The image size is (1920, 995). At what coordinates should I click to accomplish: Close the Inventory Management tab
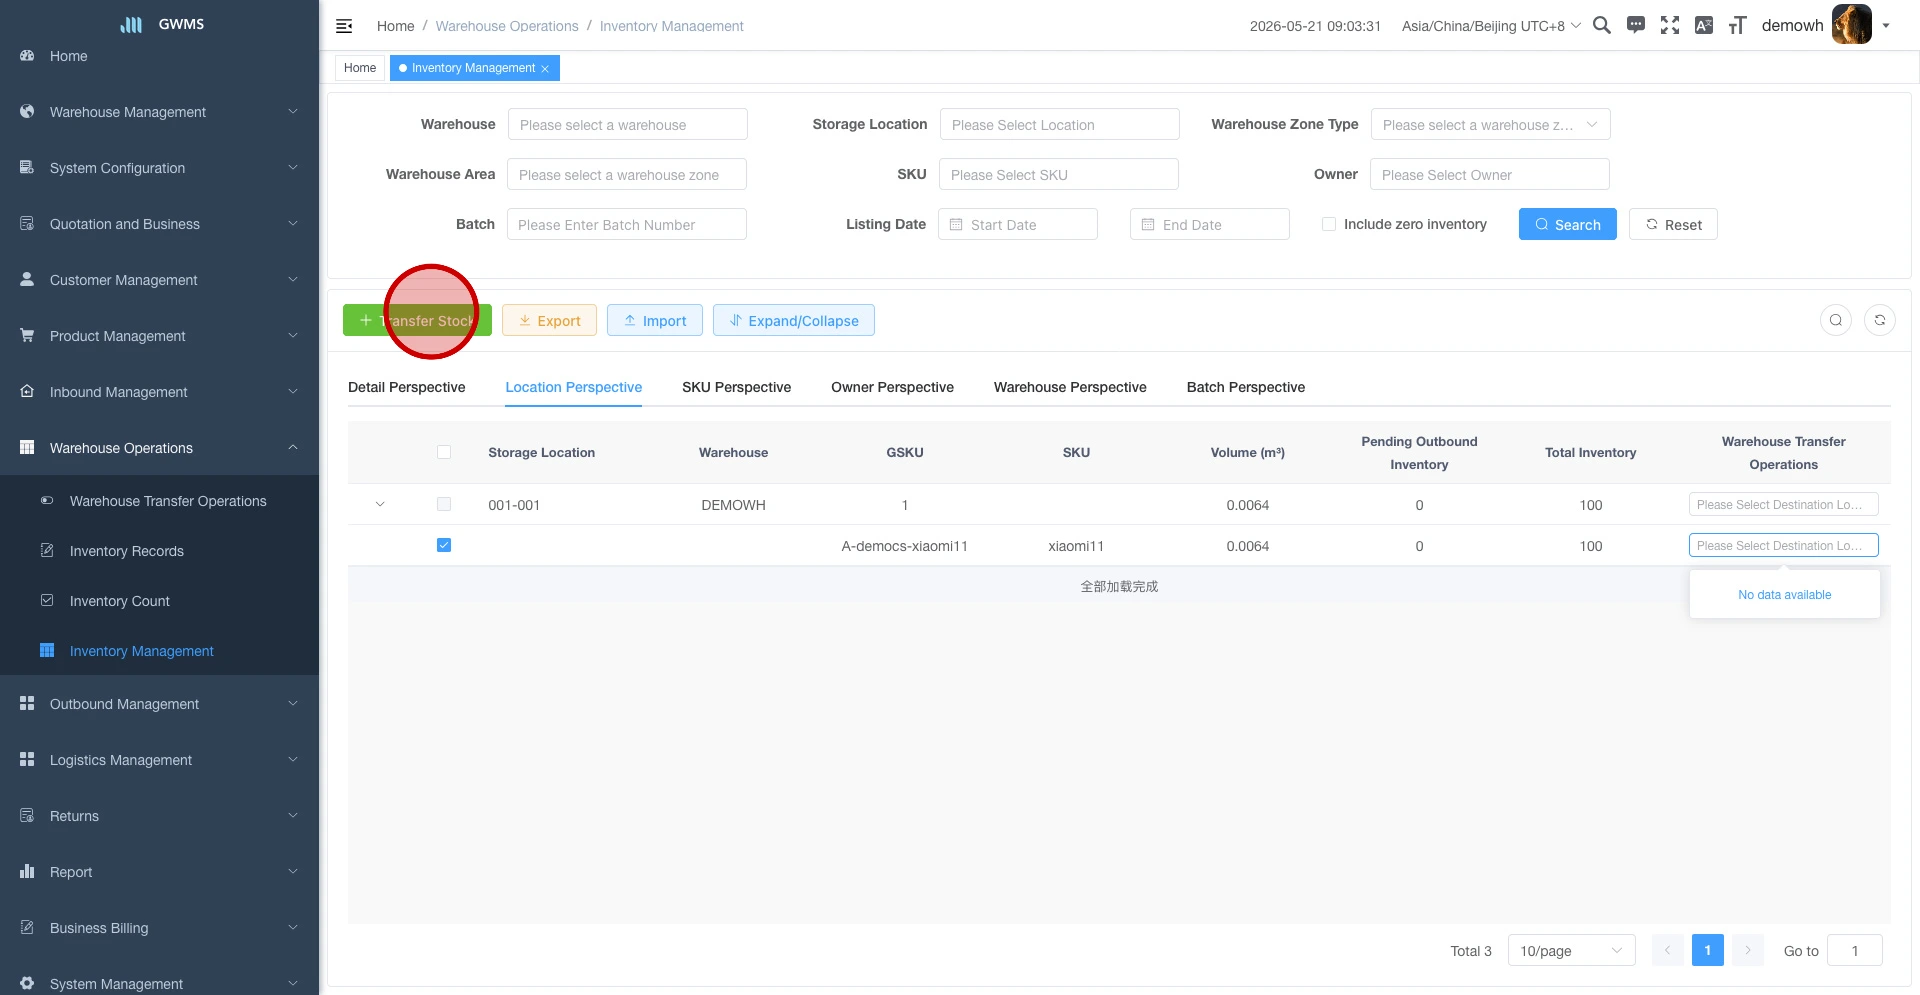[x=545, y=68]
